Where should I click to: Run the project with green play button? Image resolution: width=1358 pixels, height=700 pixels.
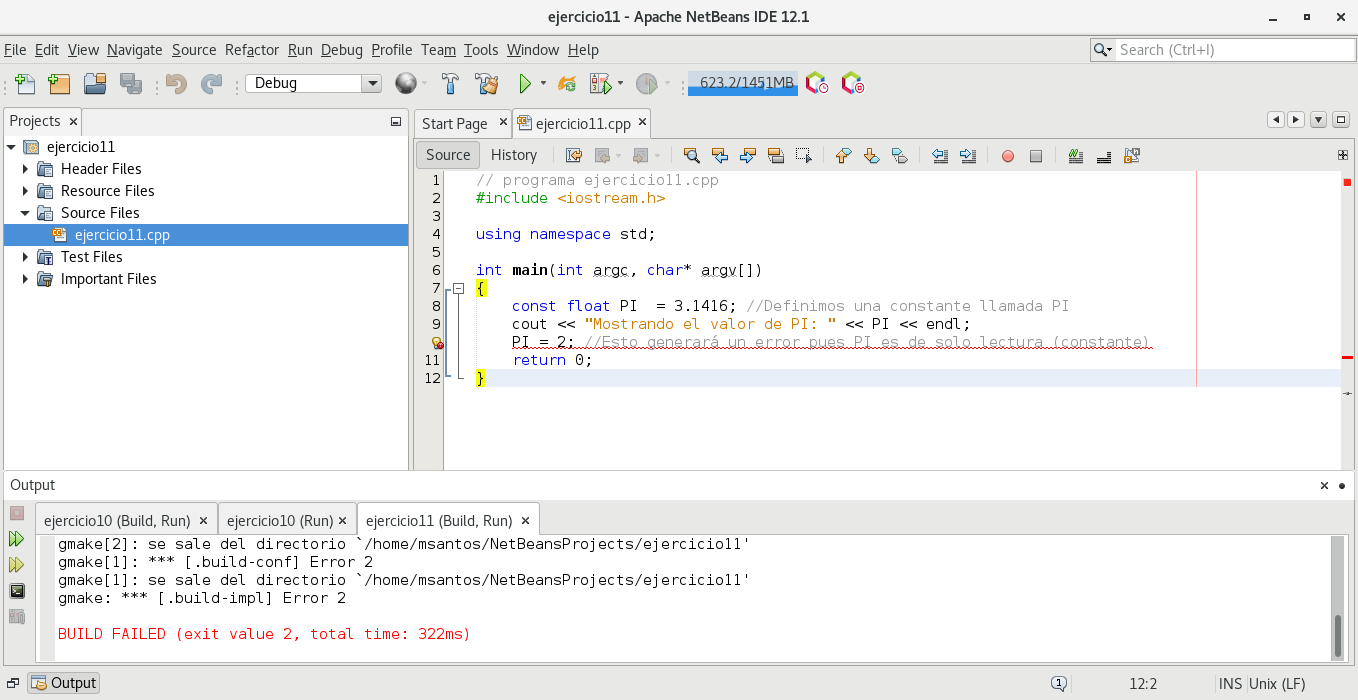click(x=524, y=84)
